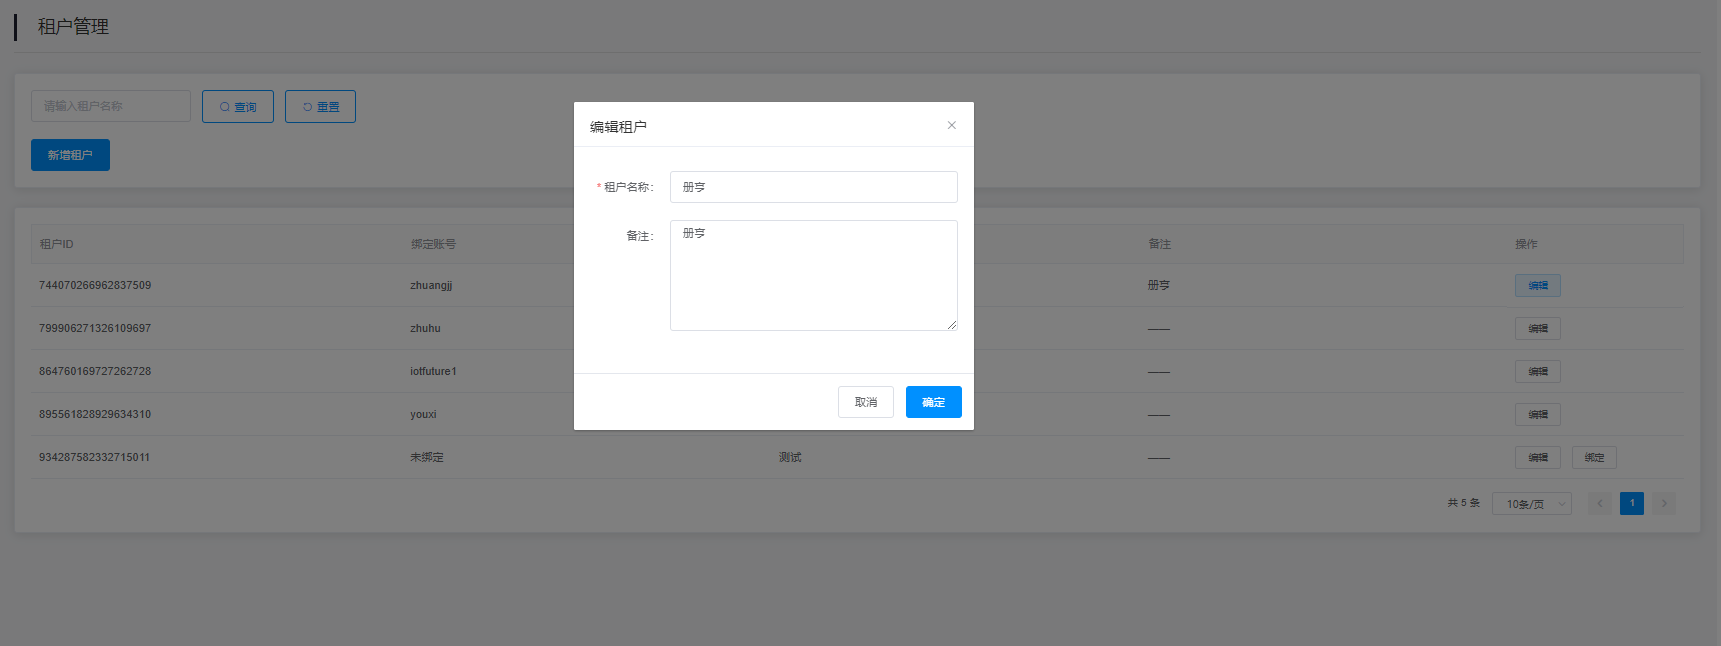This screenshot has height=646, width=1721.
Task: Open the 10条/页 page size dropdown
Action: click(1531, 504)
